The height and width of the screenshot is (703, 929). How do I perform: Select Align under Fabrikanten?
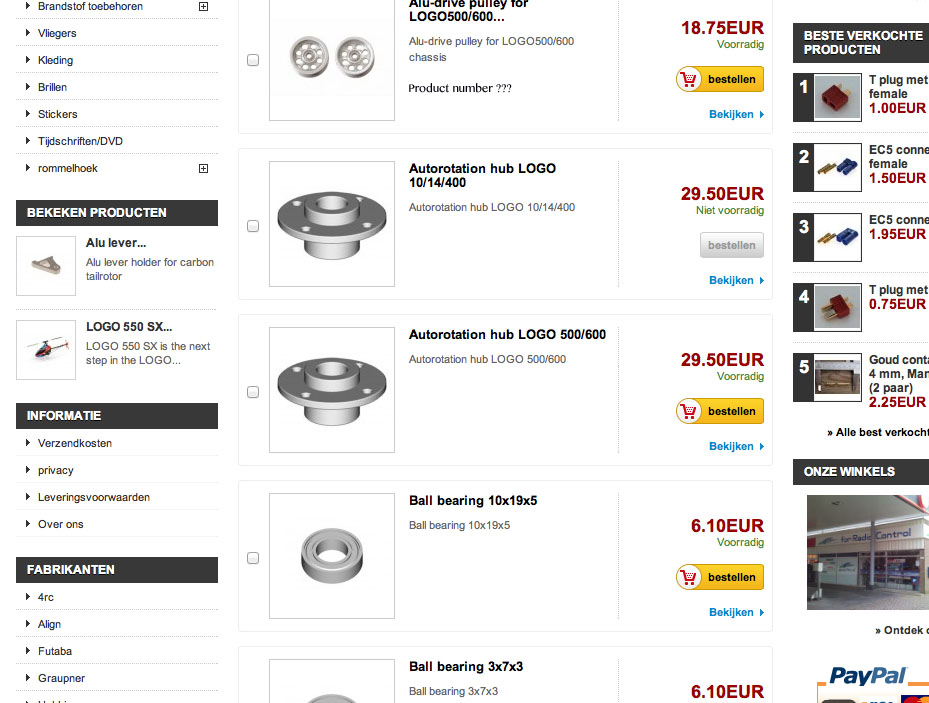tap(52, 624)
